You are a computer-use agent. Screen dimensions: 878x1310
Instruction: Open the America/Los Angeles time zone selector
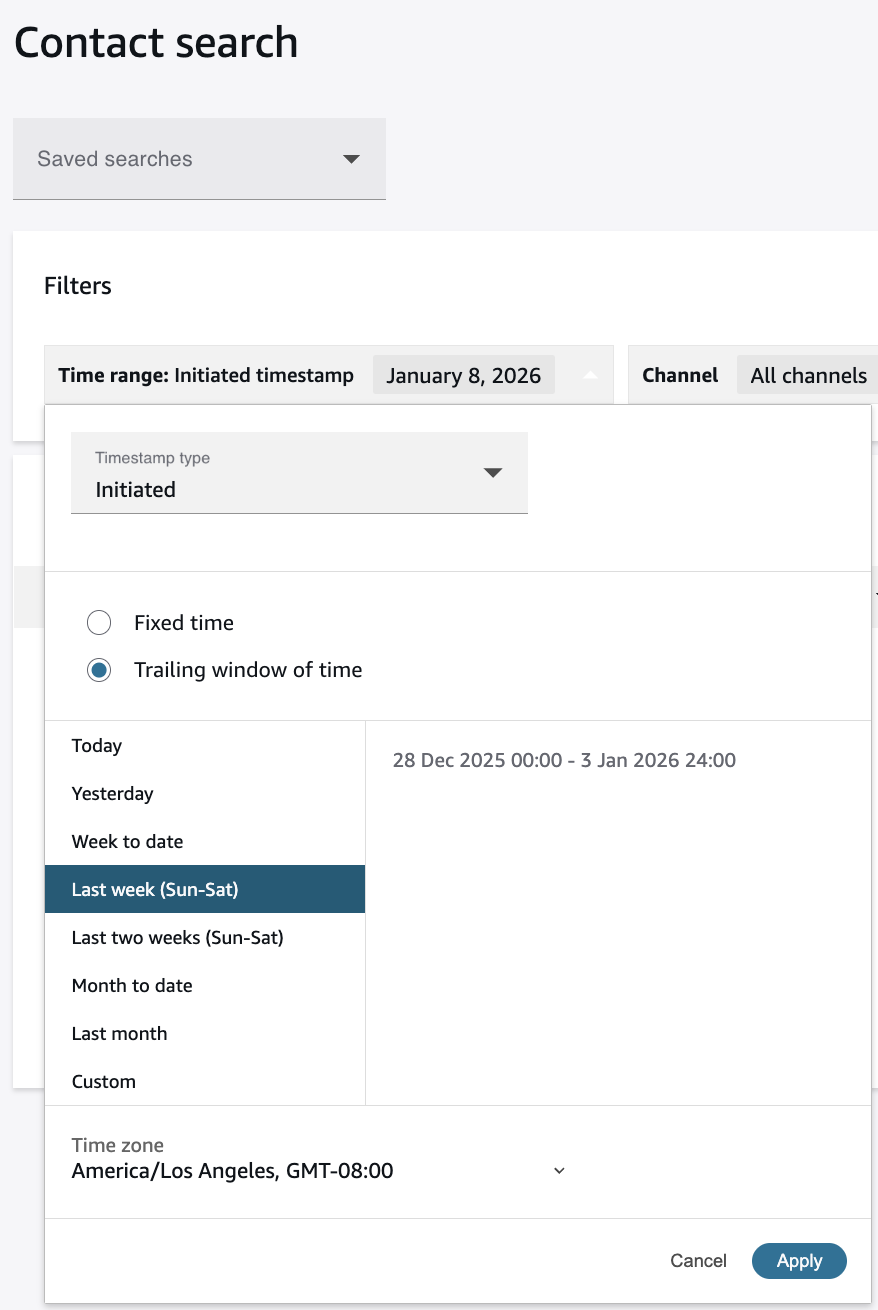232,1171
